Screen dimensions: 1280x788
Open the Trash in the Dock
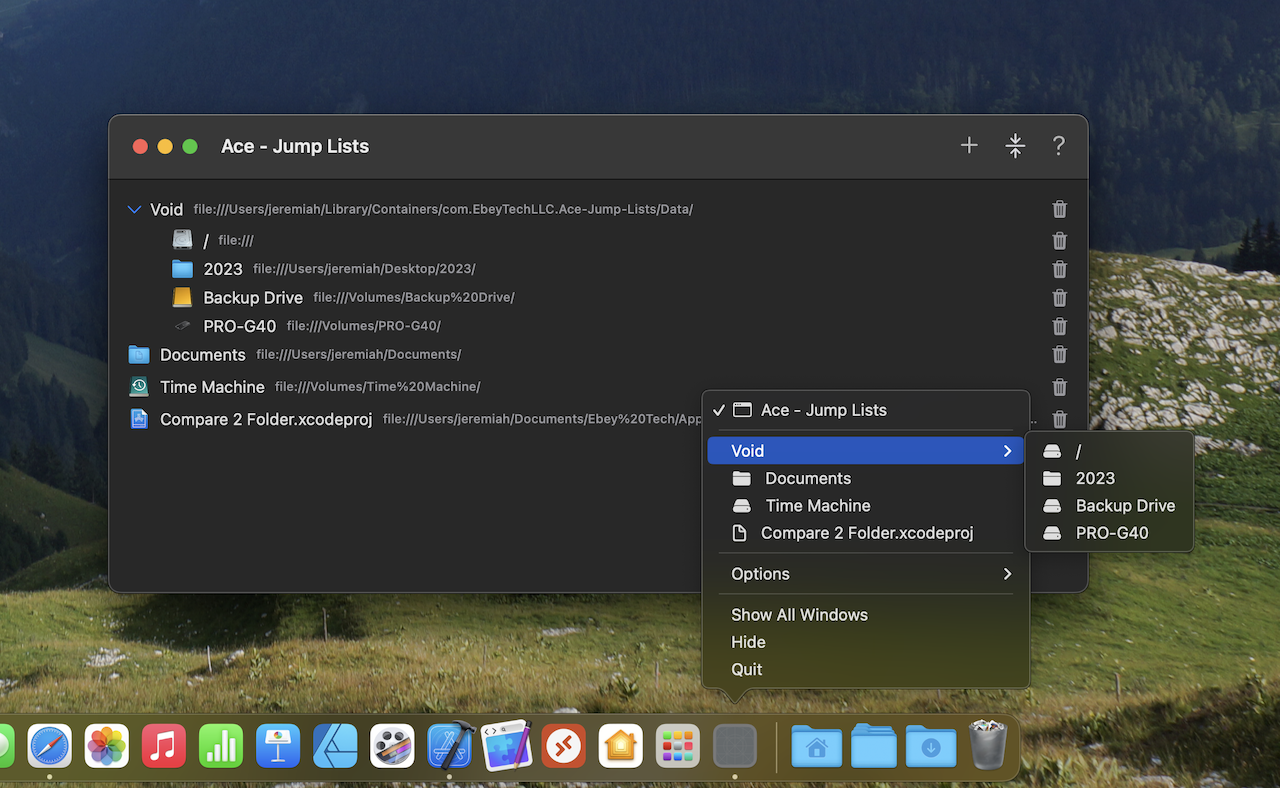(988, 746)
